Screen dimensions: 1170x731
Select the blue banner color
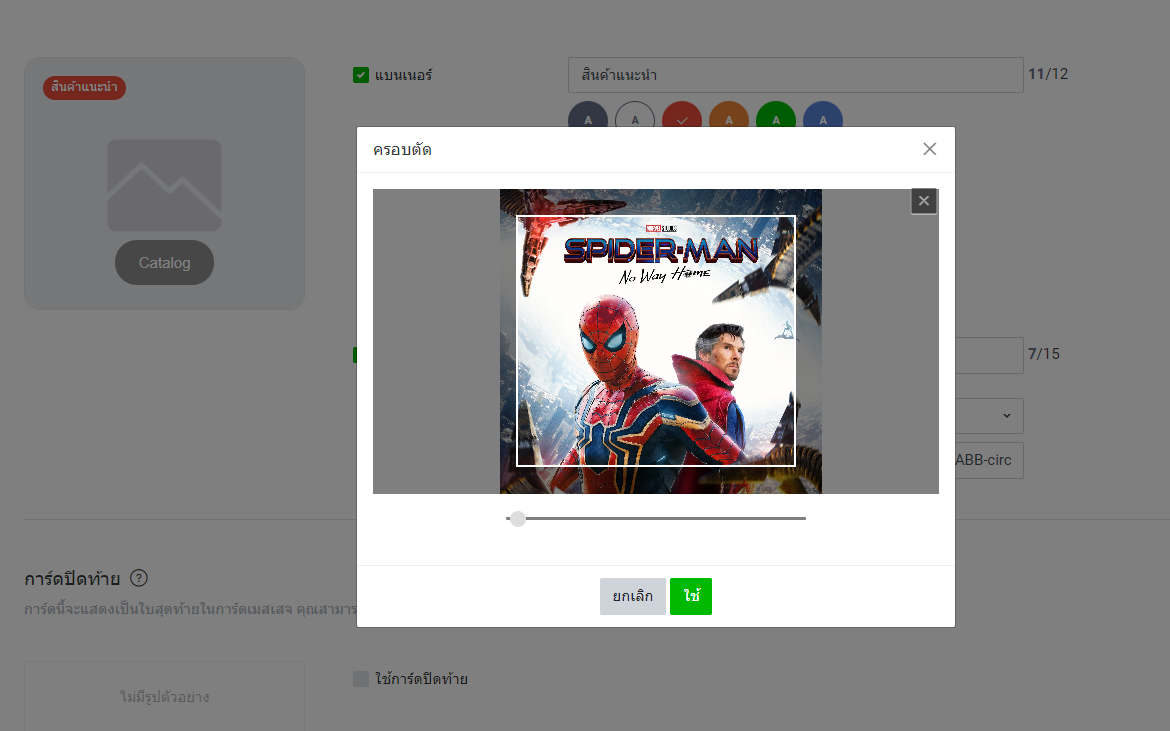pyautogui.click(x=823, y=116)
